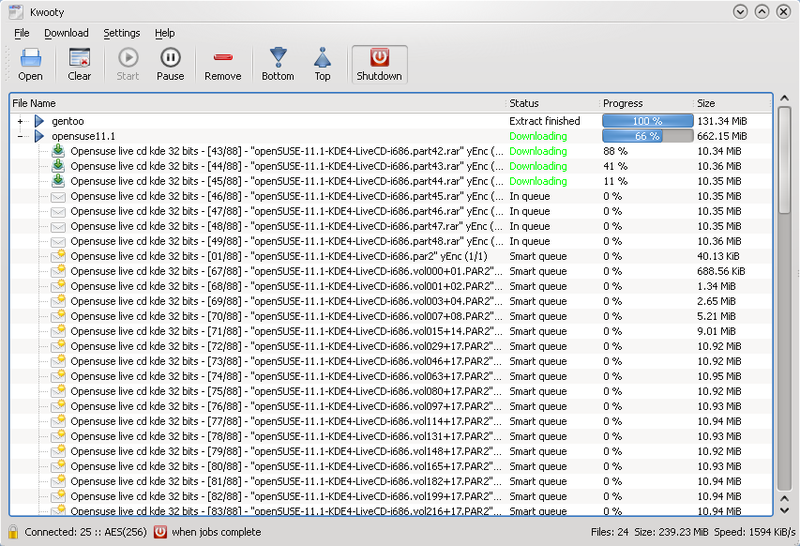
Task: Click smart queue icon of vol007+08.PAR2 row
Action: point(58,316)
